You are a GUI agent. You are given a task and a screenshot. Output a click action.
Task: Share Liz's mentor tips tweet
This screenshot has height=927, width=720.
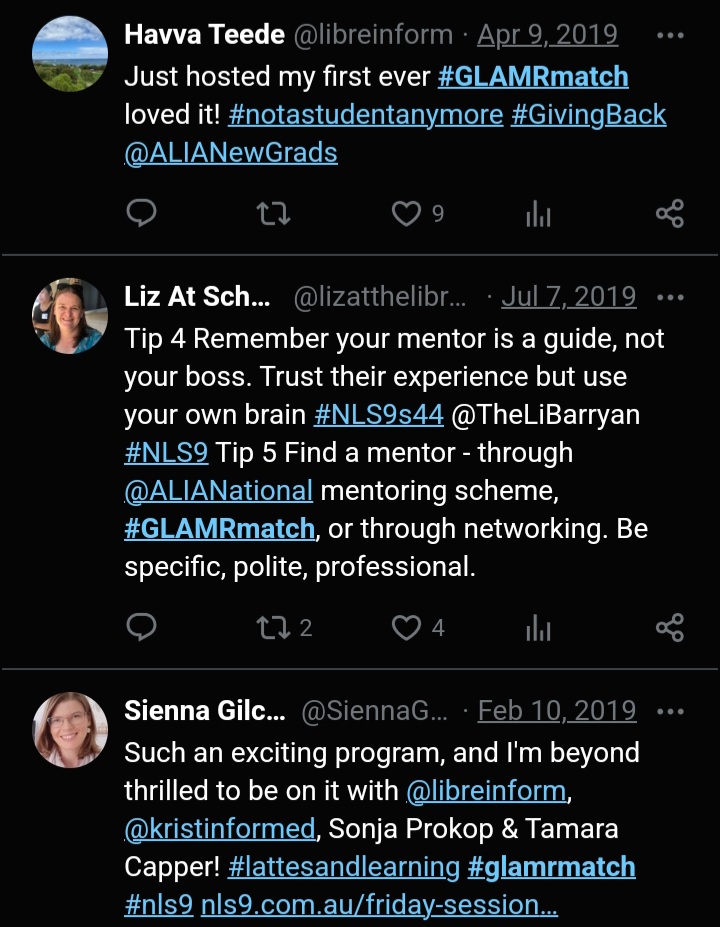669,627
